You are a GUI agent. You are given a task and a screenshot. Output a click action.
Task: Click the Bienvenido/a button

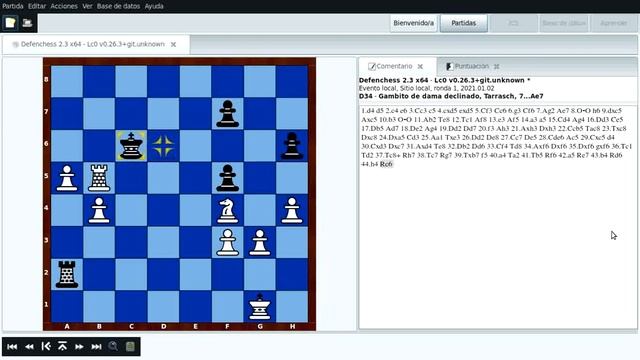click(413, 23)
